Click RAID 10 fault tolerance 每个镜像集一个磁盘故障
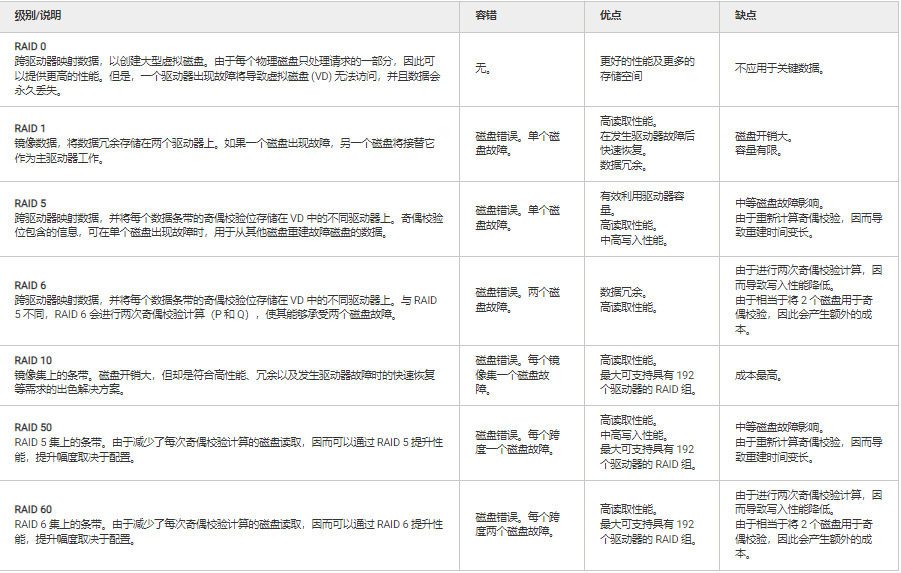The height and width of the screenshot is (573, 901). [x=517, y=375]
